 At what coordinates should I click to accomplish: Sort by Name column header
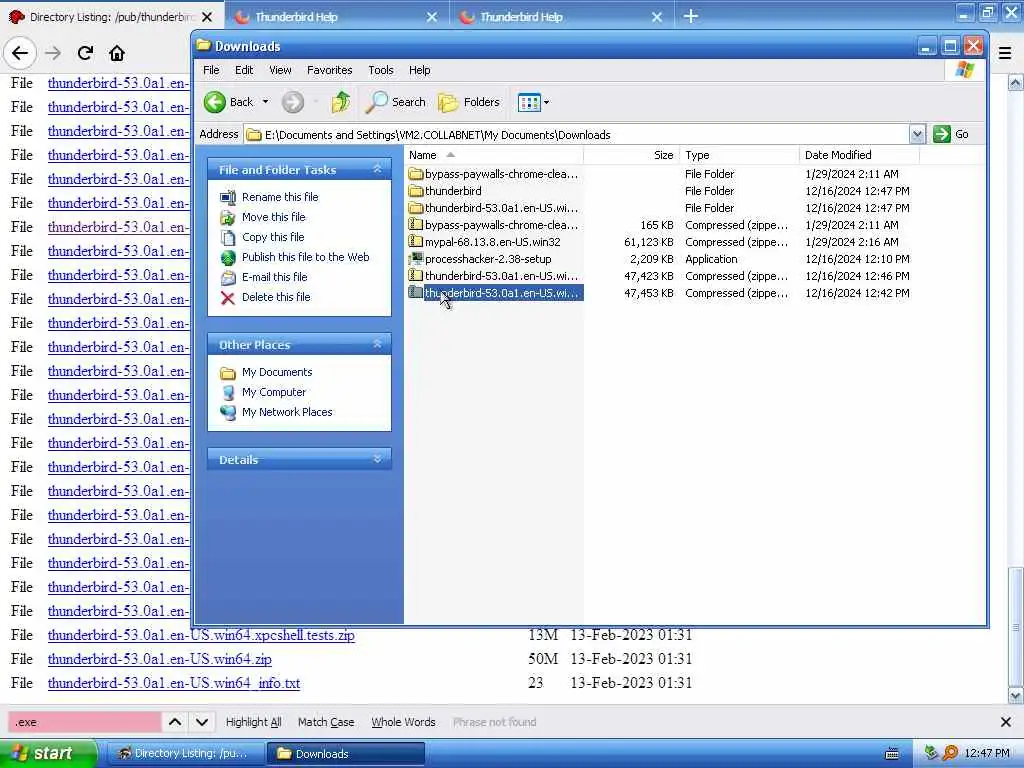pyautogui.click(x=494, y=155)
